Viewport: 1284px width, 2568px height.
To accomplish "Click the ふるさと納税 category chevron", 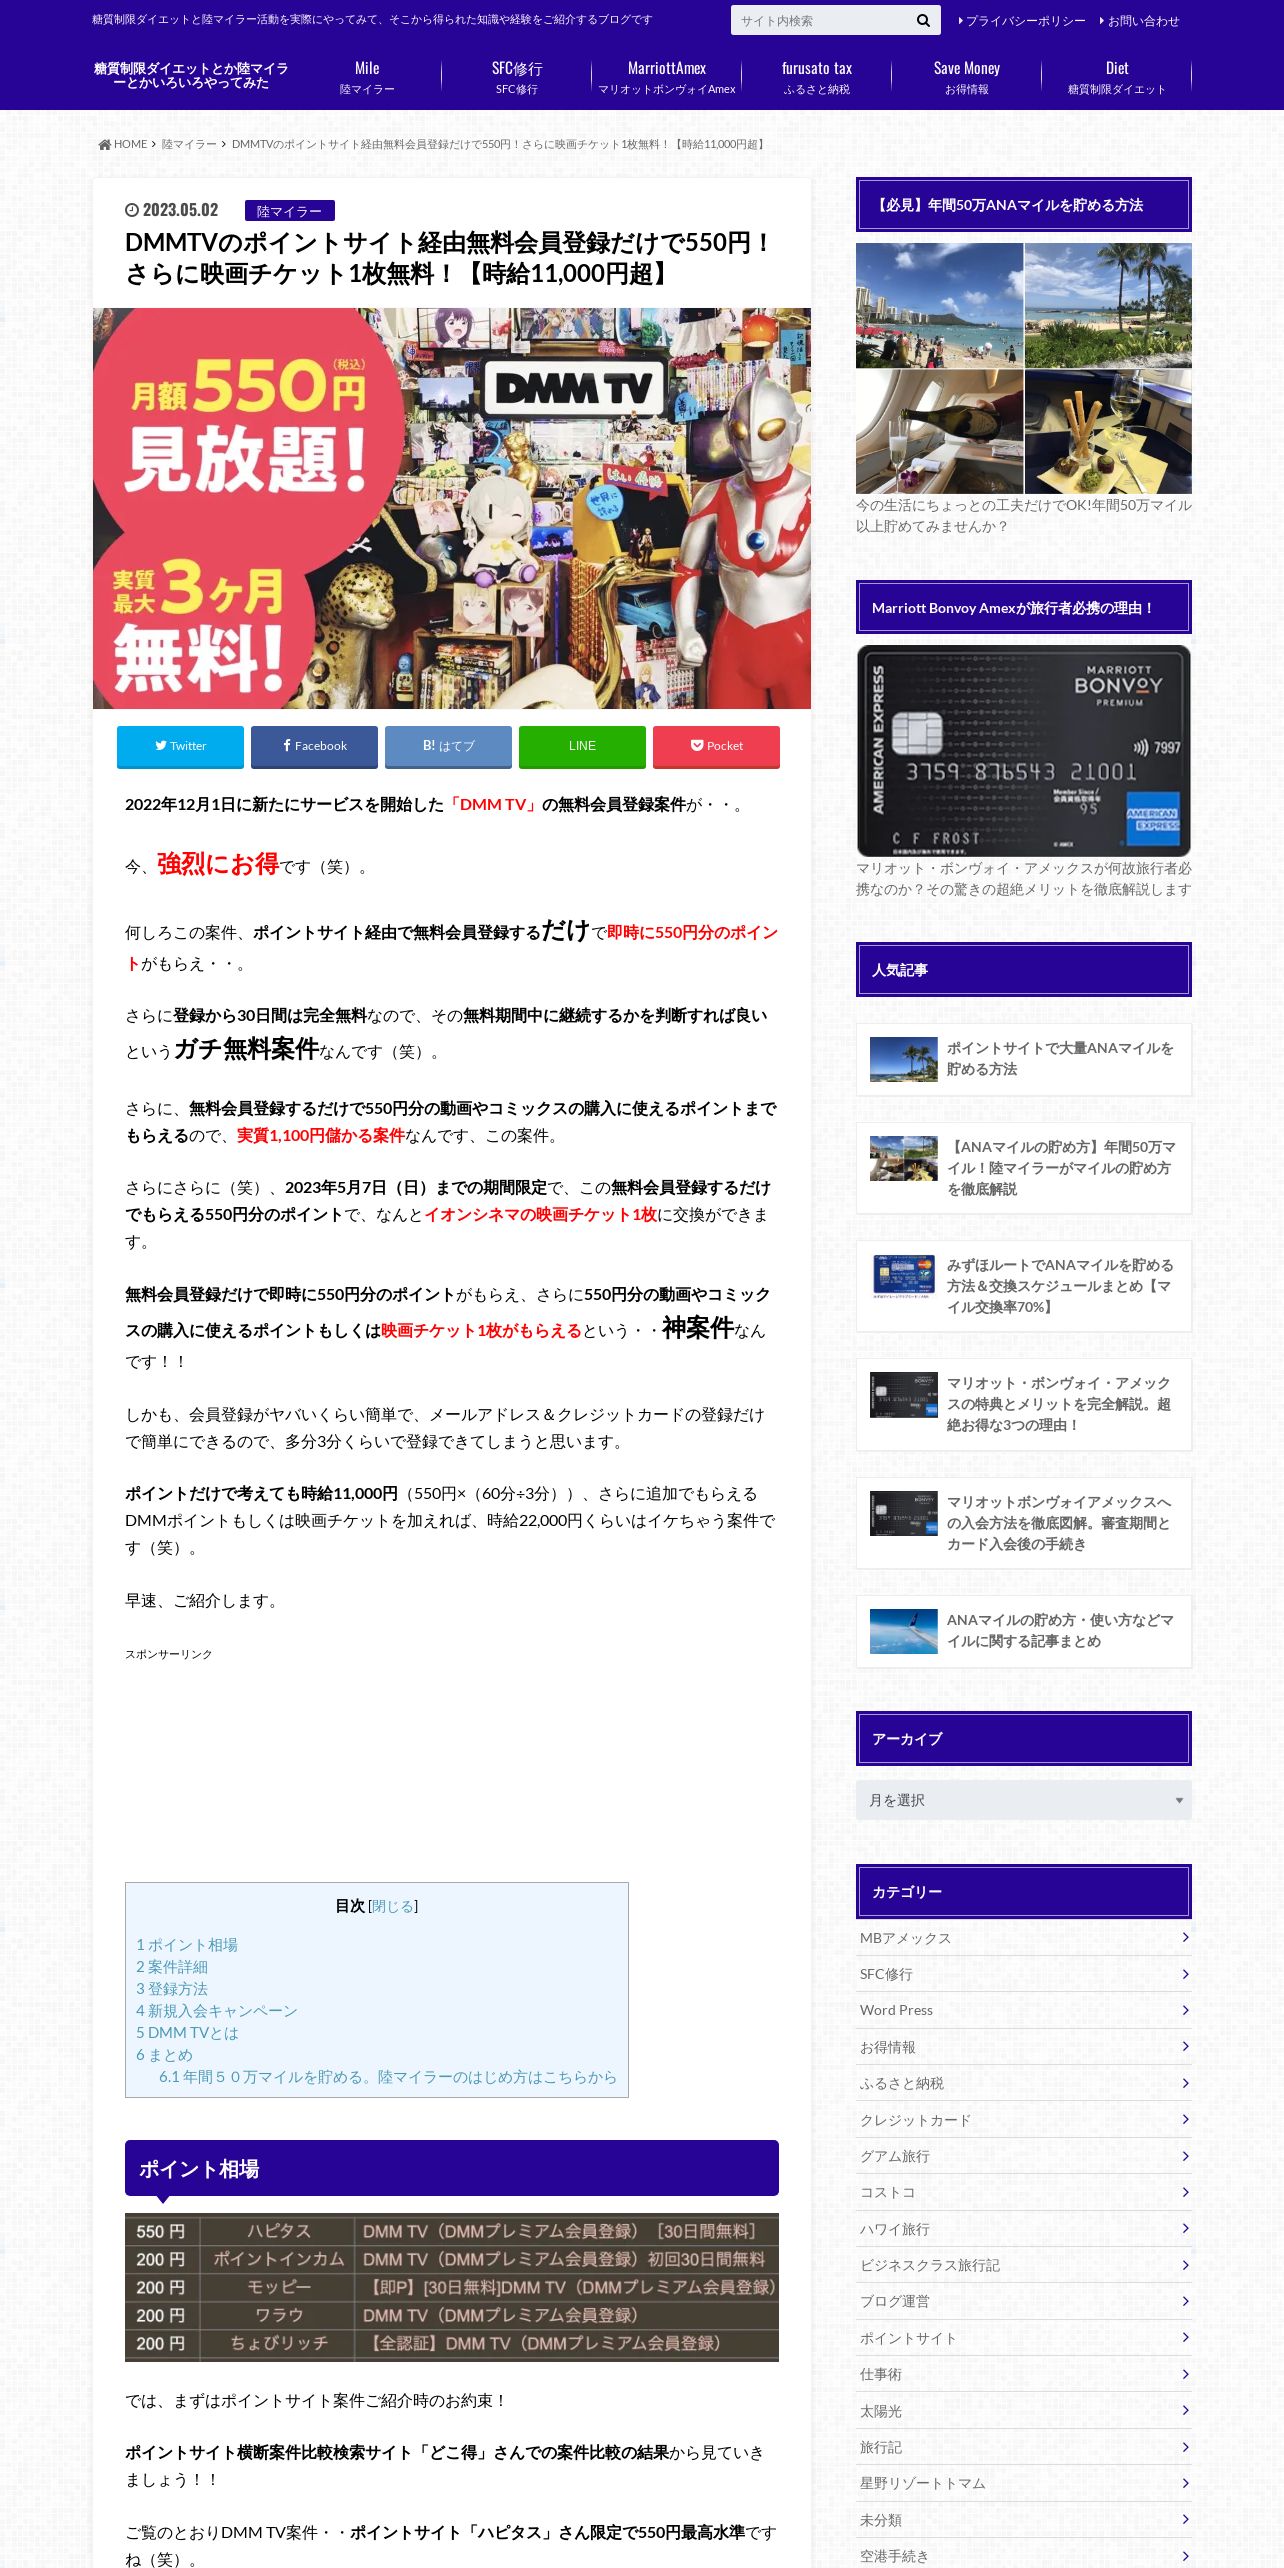I will coord(1185,2083).
